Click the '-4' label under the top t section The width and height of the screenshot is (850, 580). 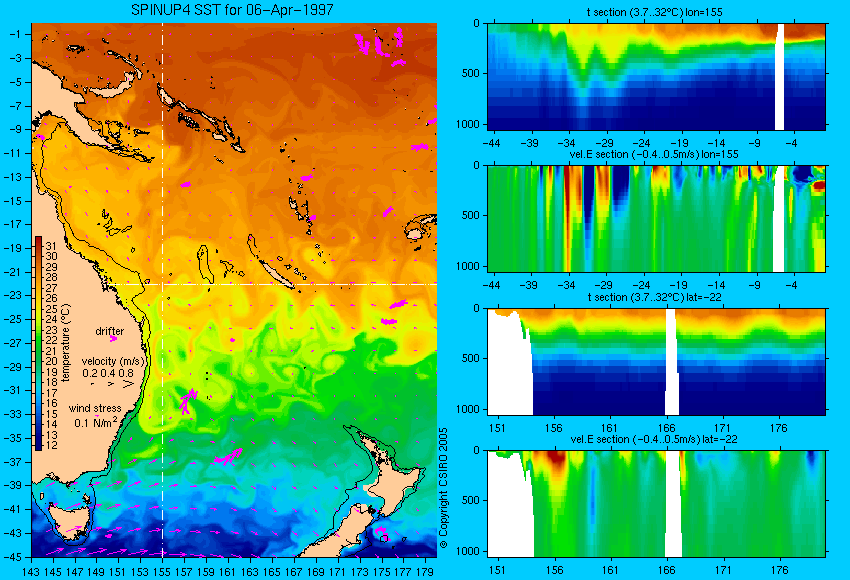pyautogui.click(x=791, y=143)
